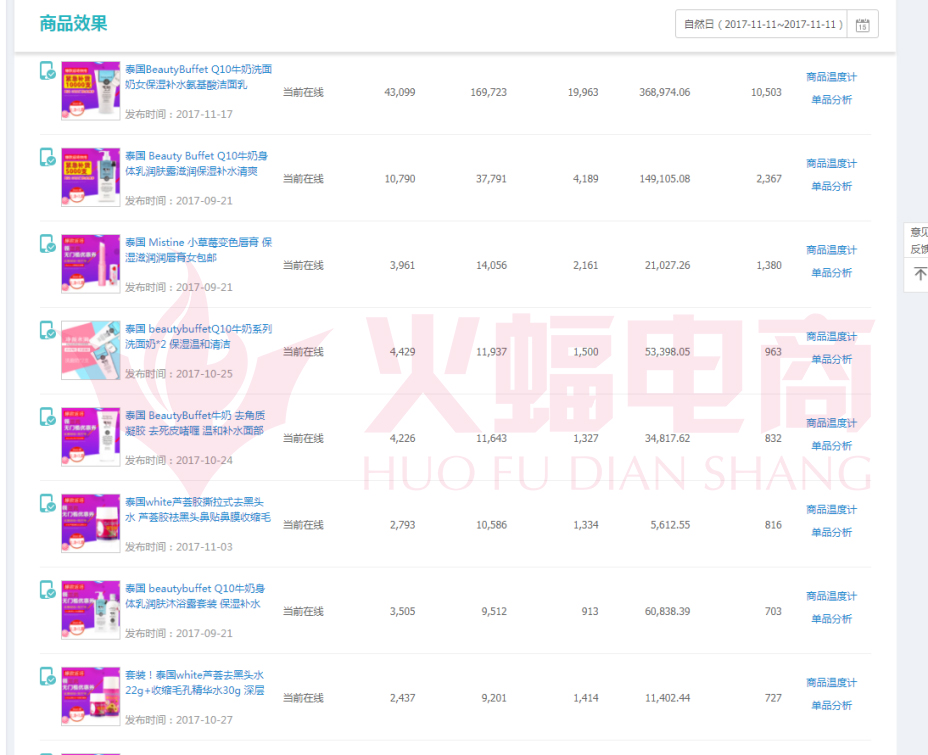
Task: Click 单品分析 for 牛奶 去角质凝胶 row
Action: [x=831, y=446]
